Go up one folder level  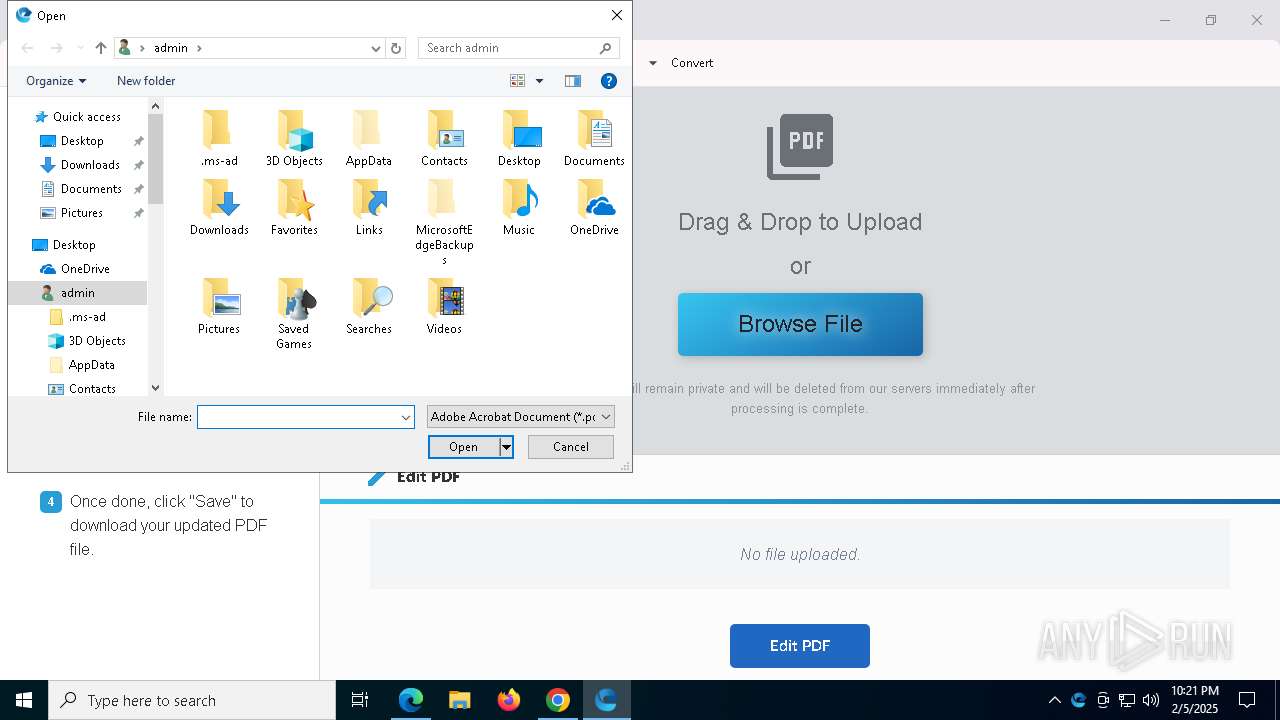(x=100, y=48)
